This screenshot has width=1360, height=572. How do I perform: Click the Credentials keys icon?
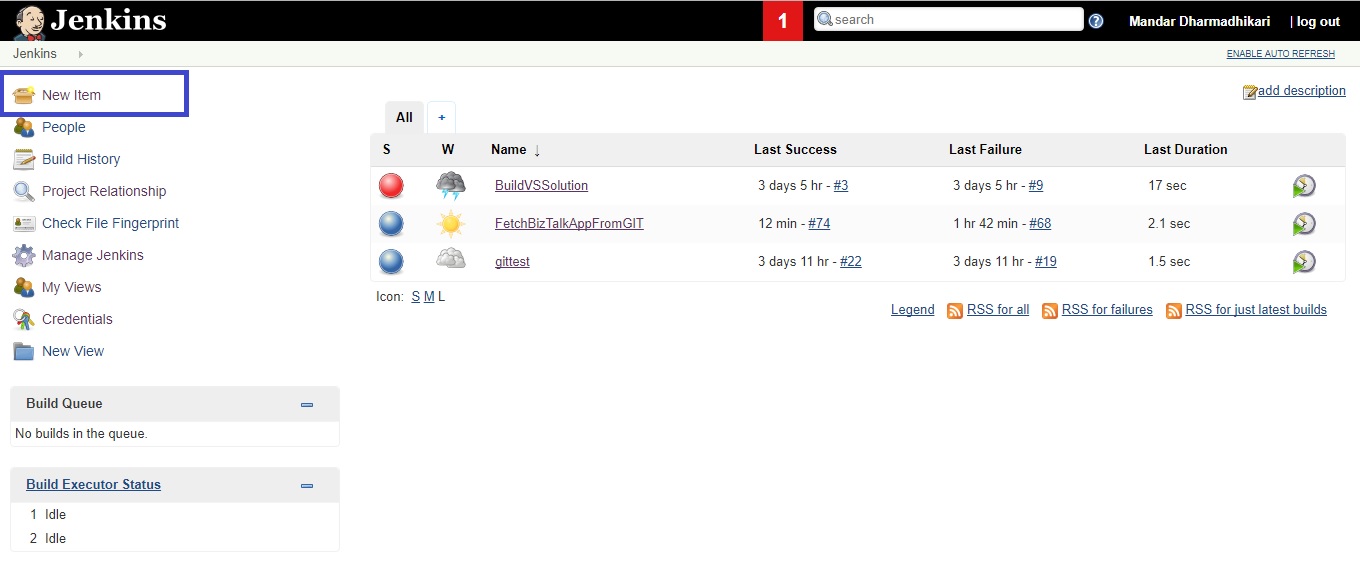point(24,319)
